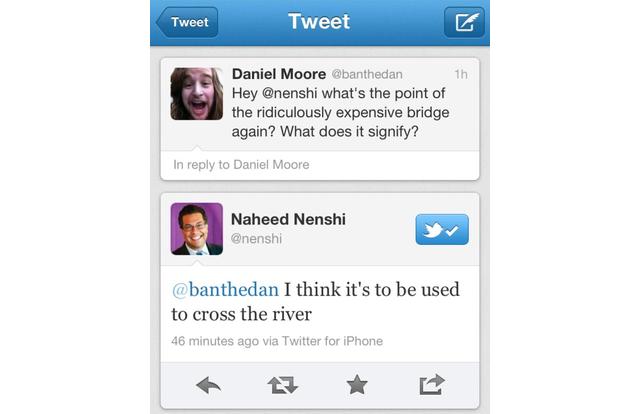640x414 pixels.
Task: Reply to Naheed Nenshi's tweet
Action: tap(209, 385)
